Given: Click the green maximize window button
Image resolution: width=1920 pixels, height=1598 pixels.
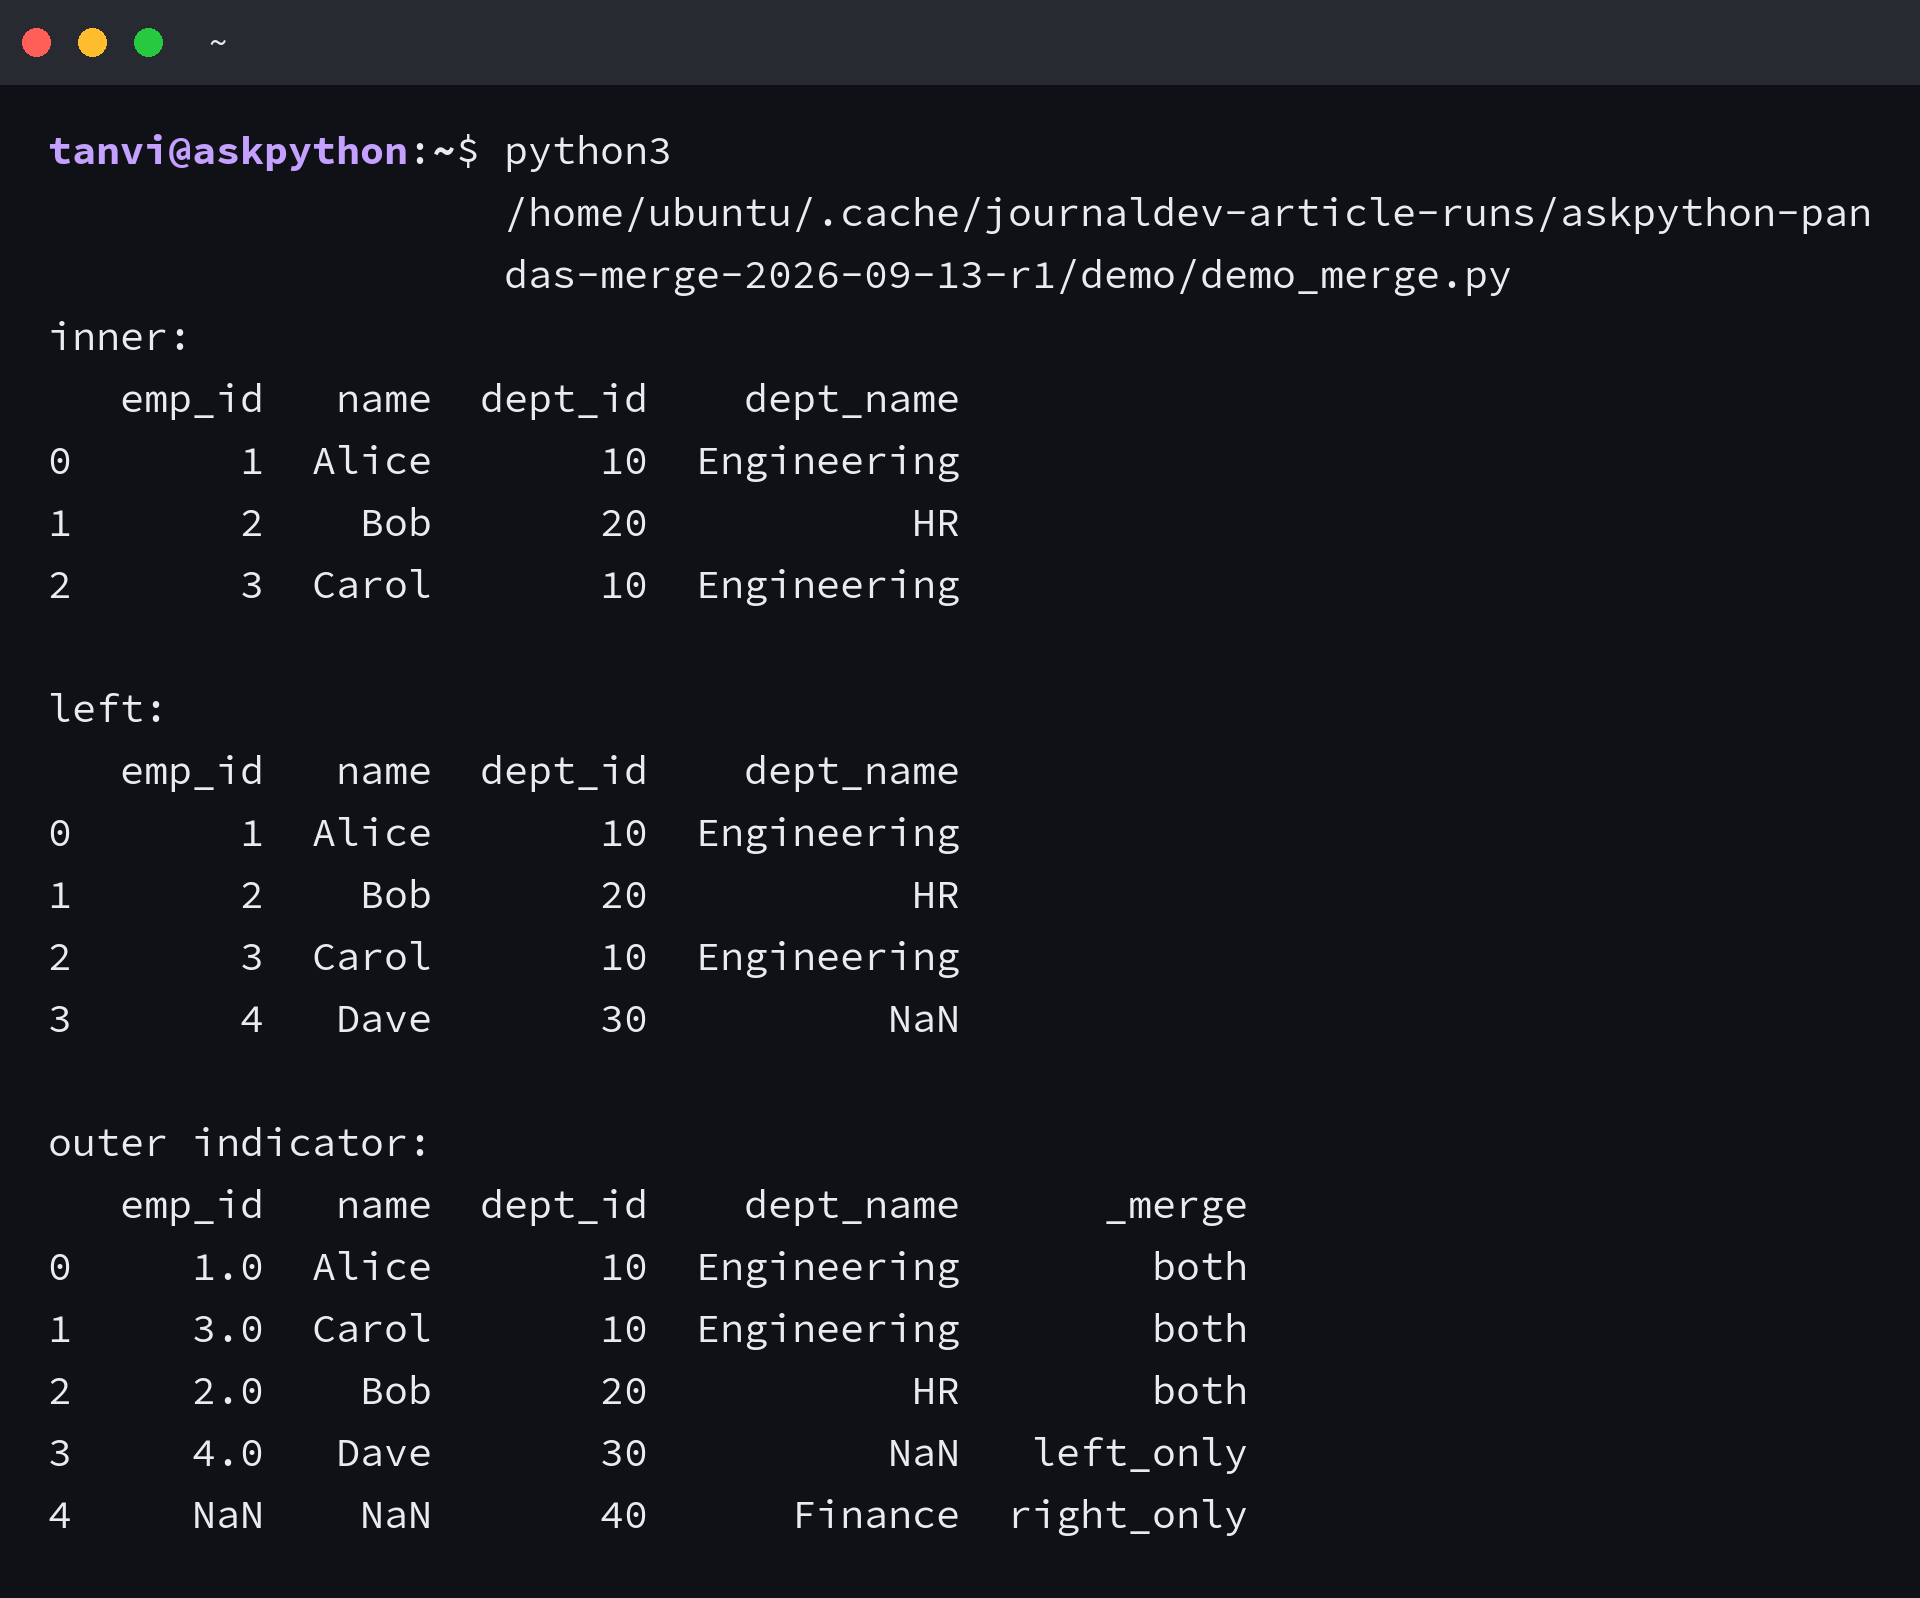Looking at the screenshot, I should point(149,43).
